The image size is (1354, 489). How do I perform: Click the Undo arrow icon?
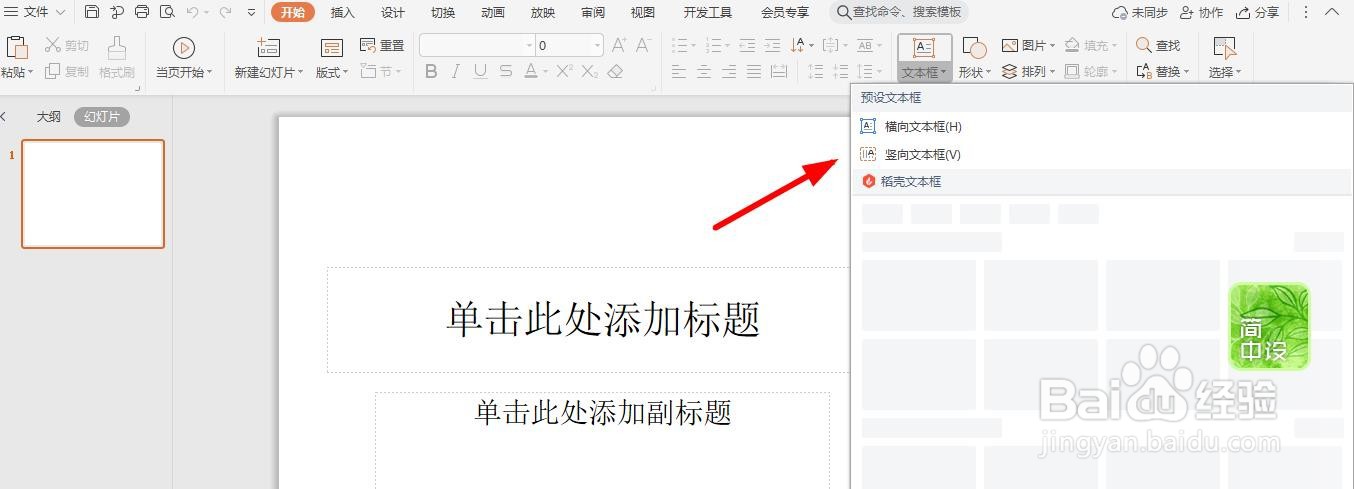pos(192,12)
